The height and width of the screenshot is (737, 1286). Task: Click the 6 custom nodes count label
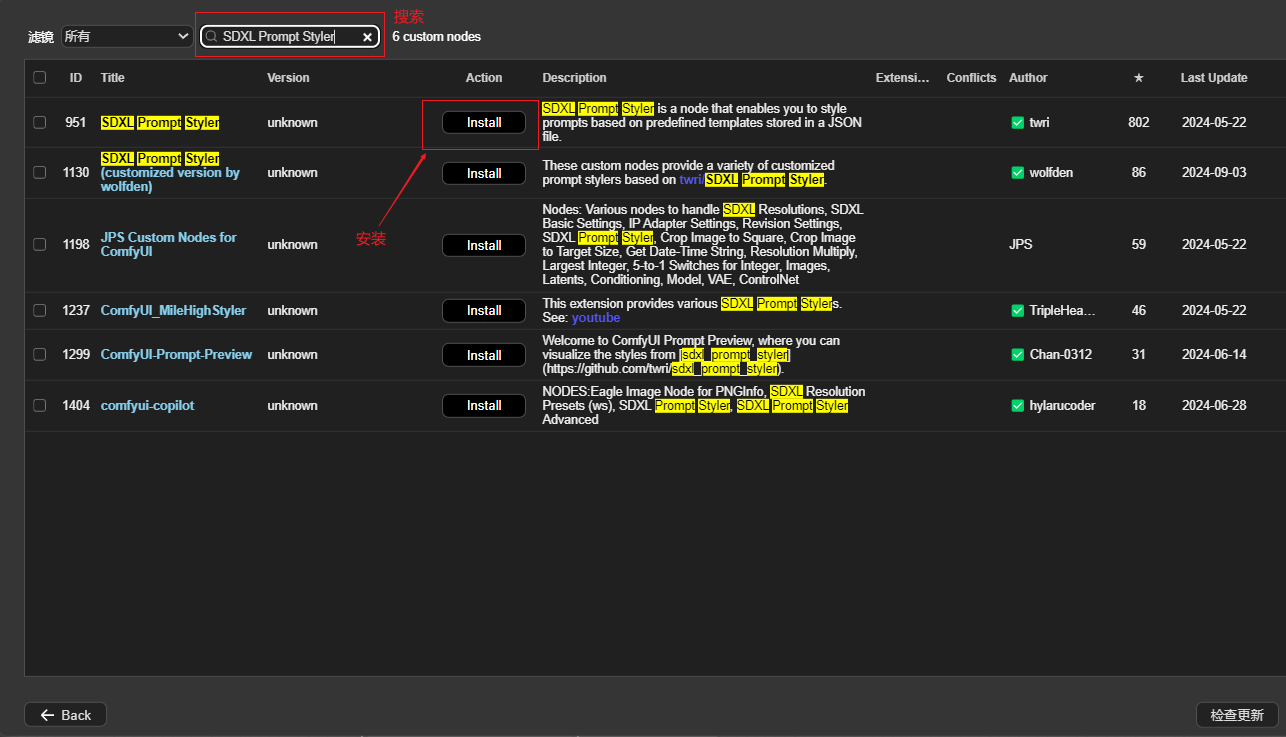(436, 37)
